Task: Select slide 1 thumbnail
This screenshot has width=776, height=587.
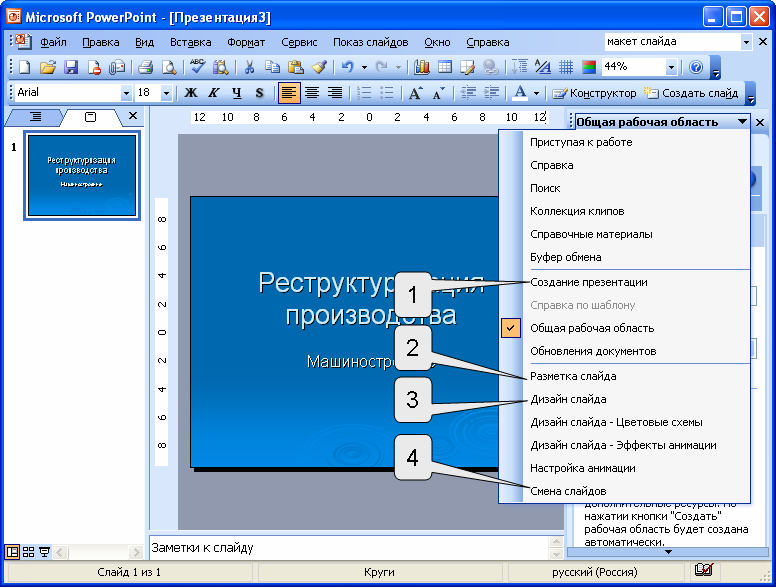Action: tap(82, 175)
